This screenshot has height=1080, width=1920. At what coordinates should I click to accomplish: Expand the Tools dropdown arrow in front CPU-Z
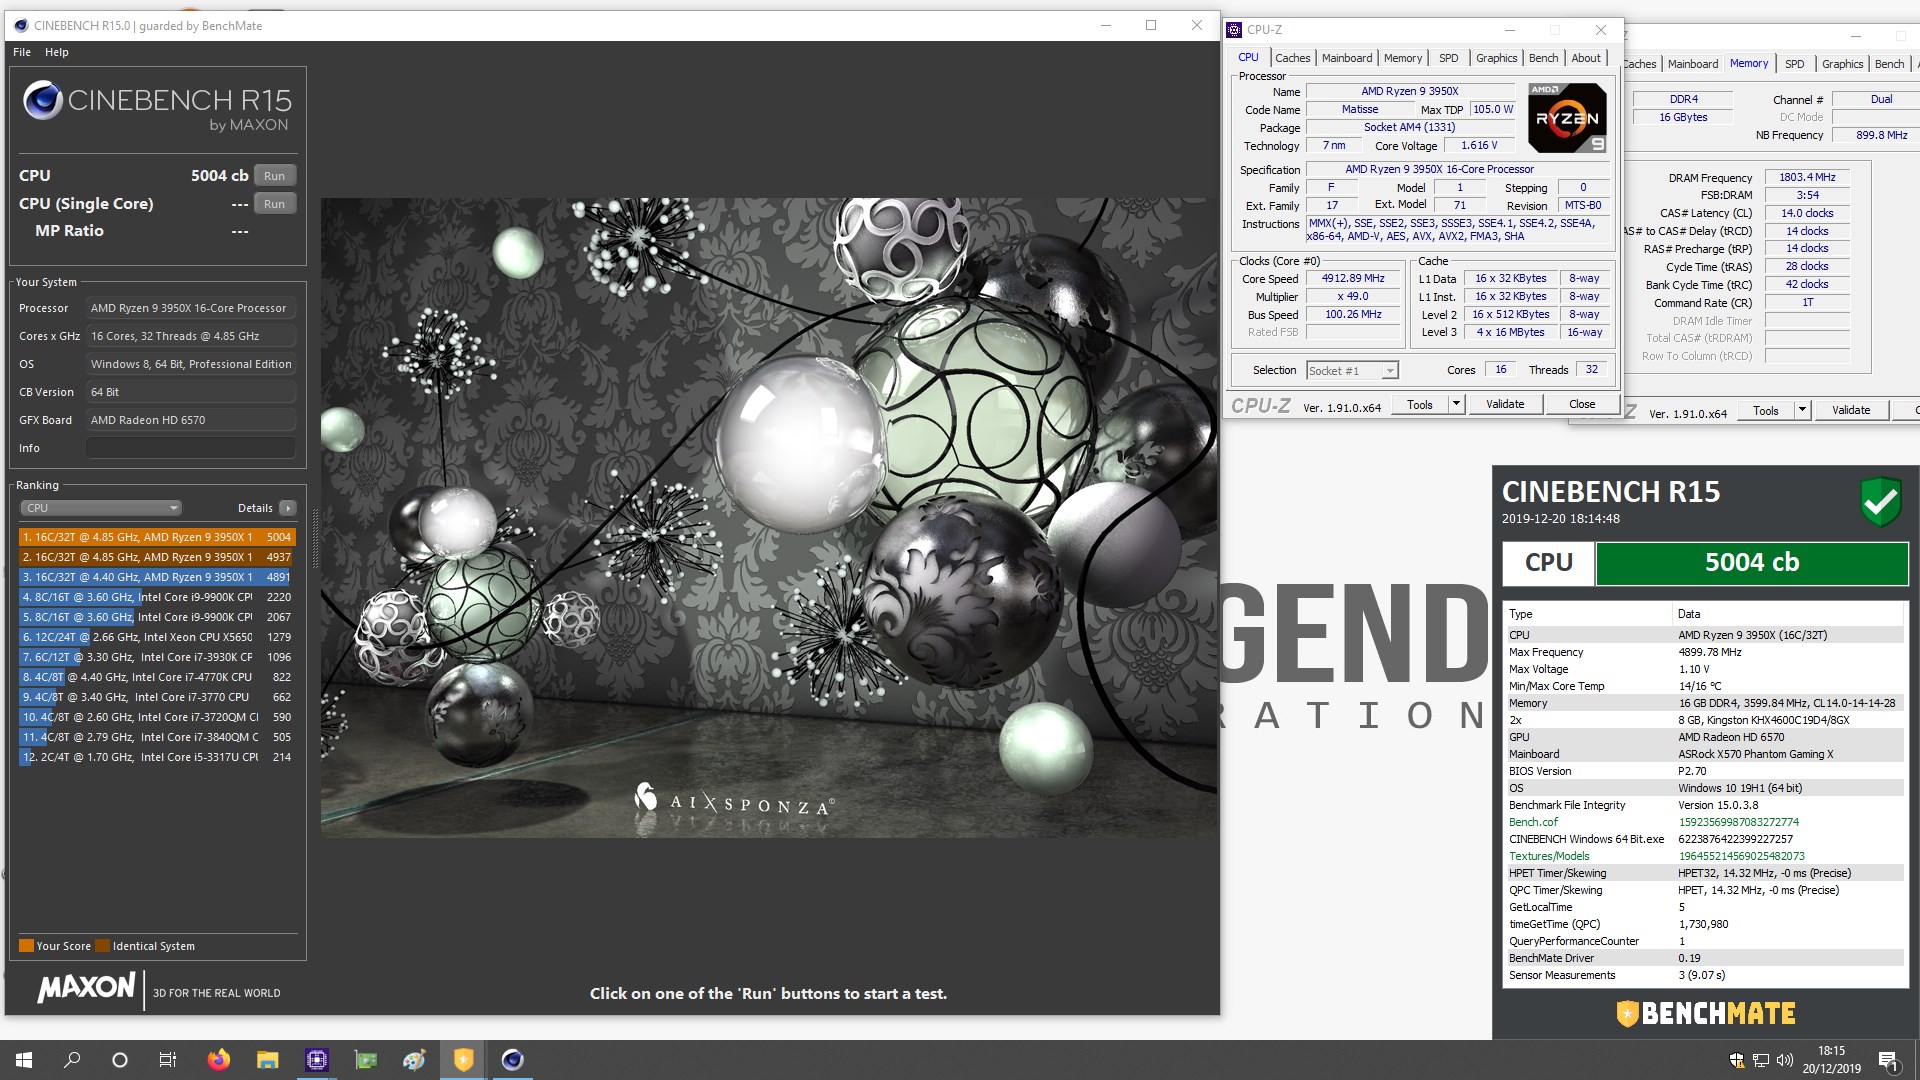tap(1456, 405)
